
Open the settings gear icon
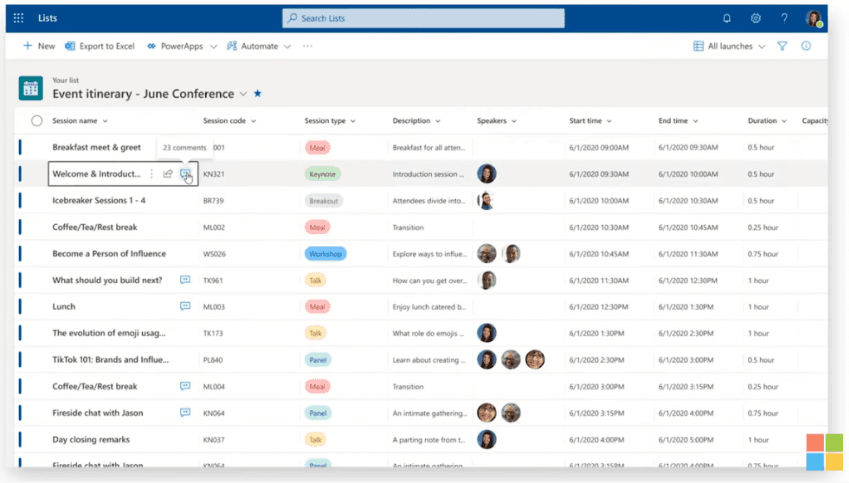(755, 18)
